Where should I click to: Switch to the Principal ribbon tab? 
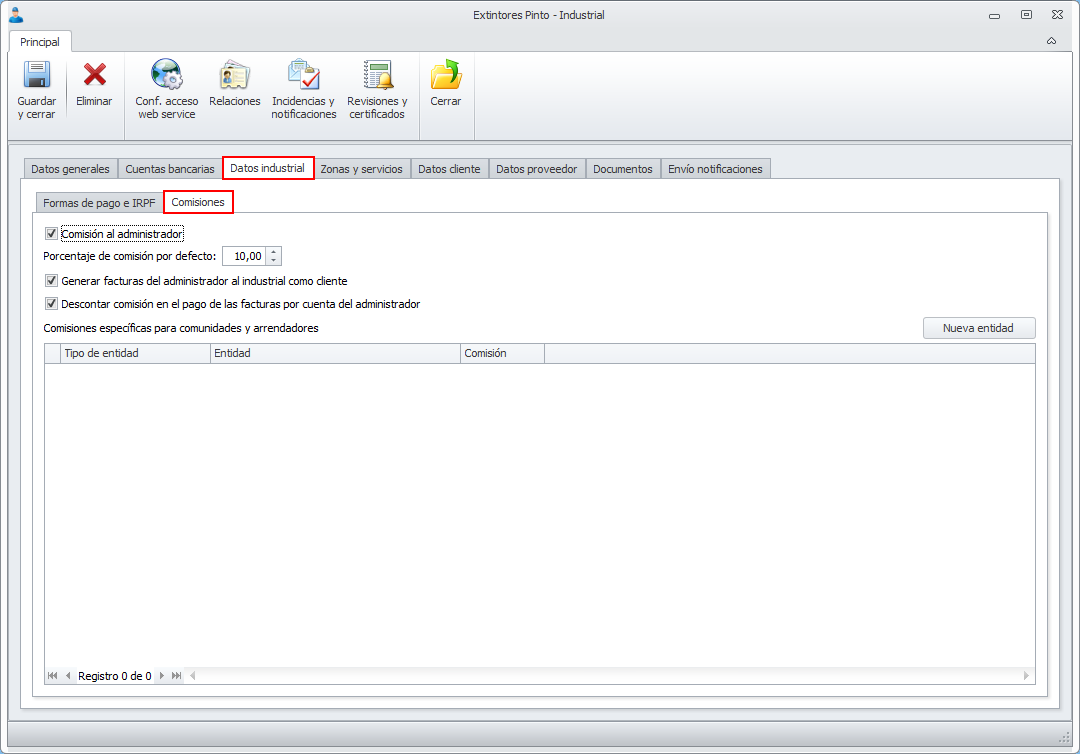(x=40, y=42)
